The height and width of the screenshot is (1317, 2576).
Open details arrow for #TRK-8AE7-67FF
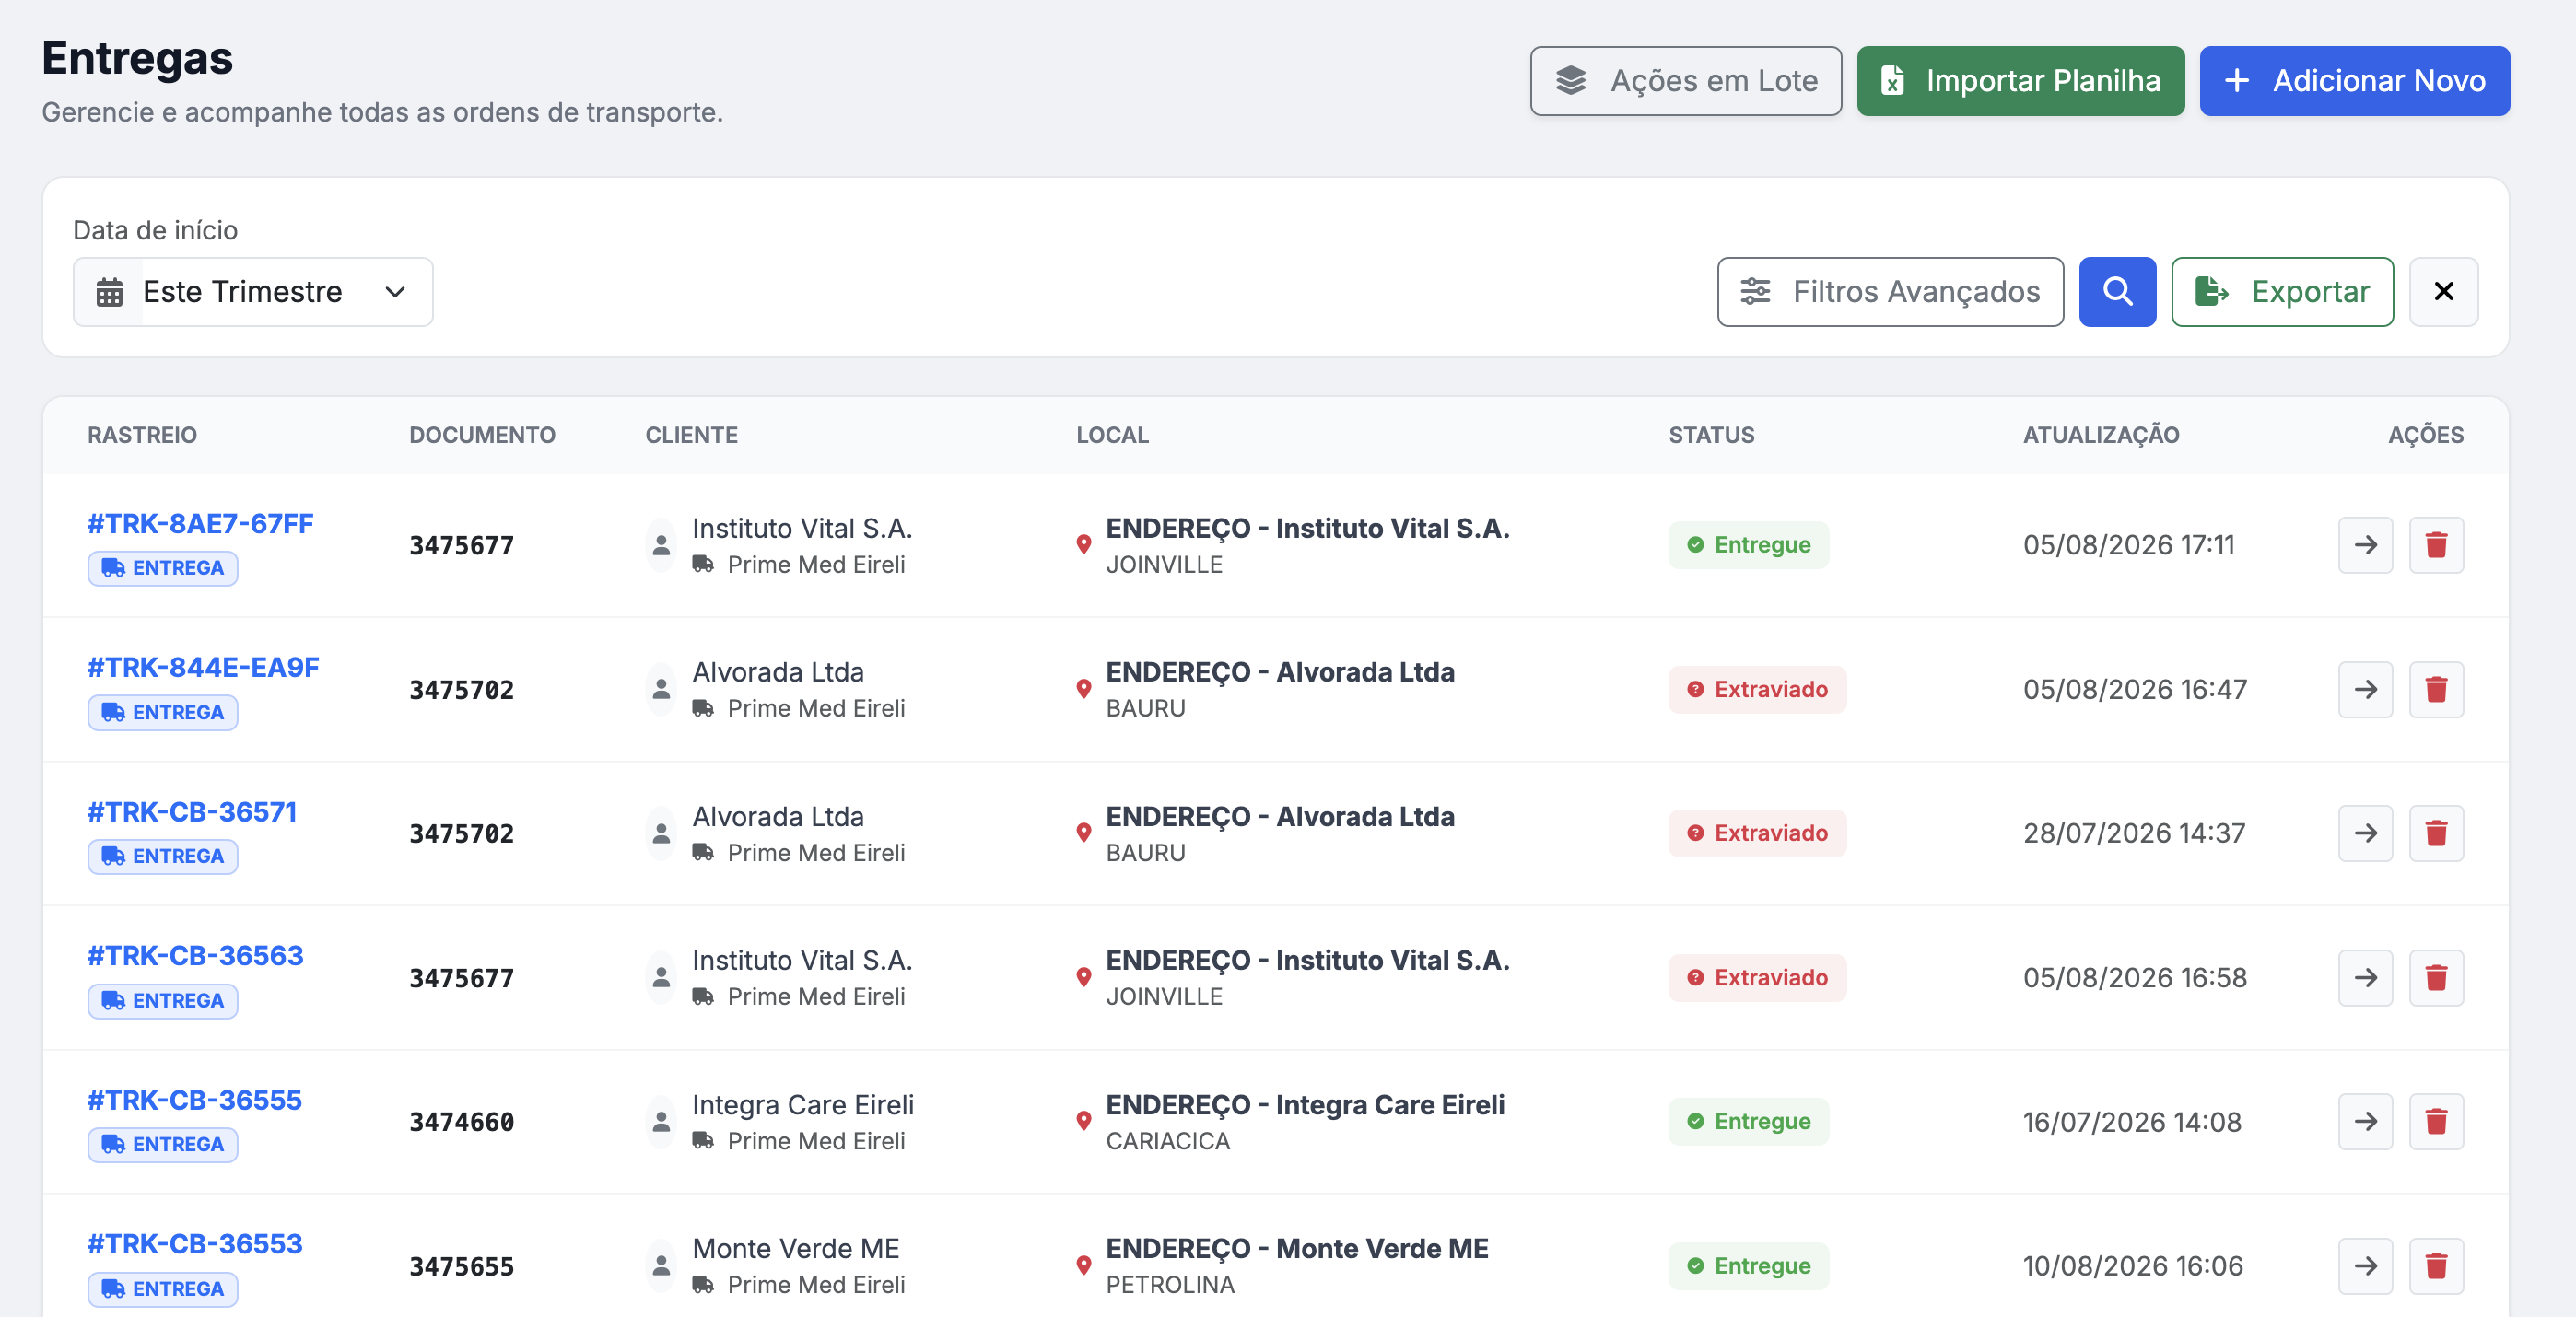(x=2365, y=545)
